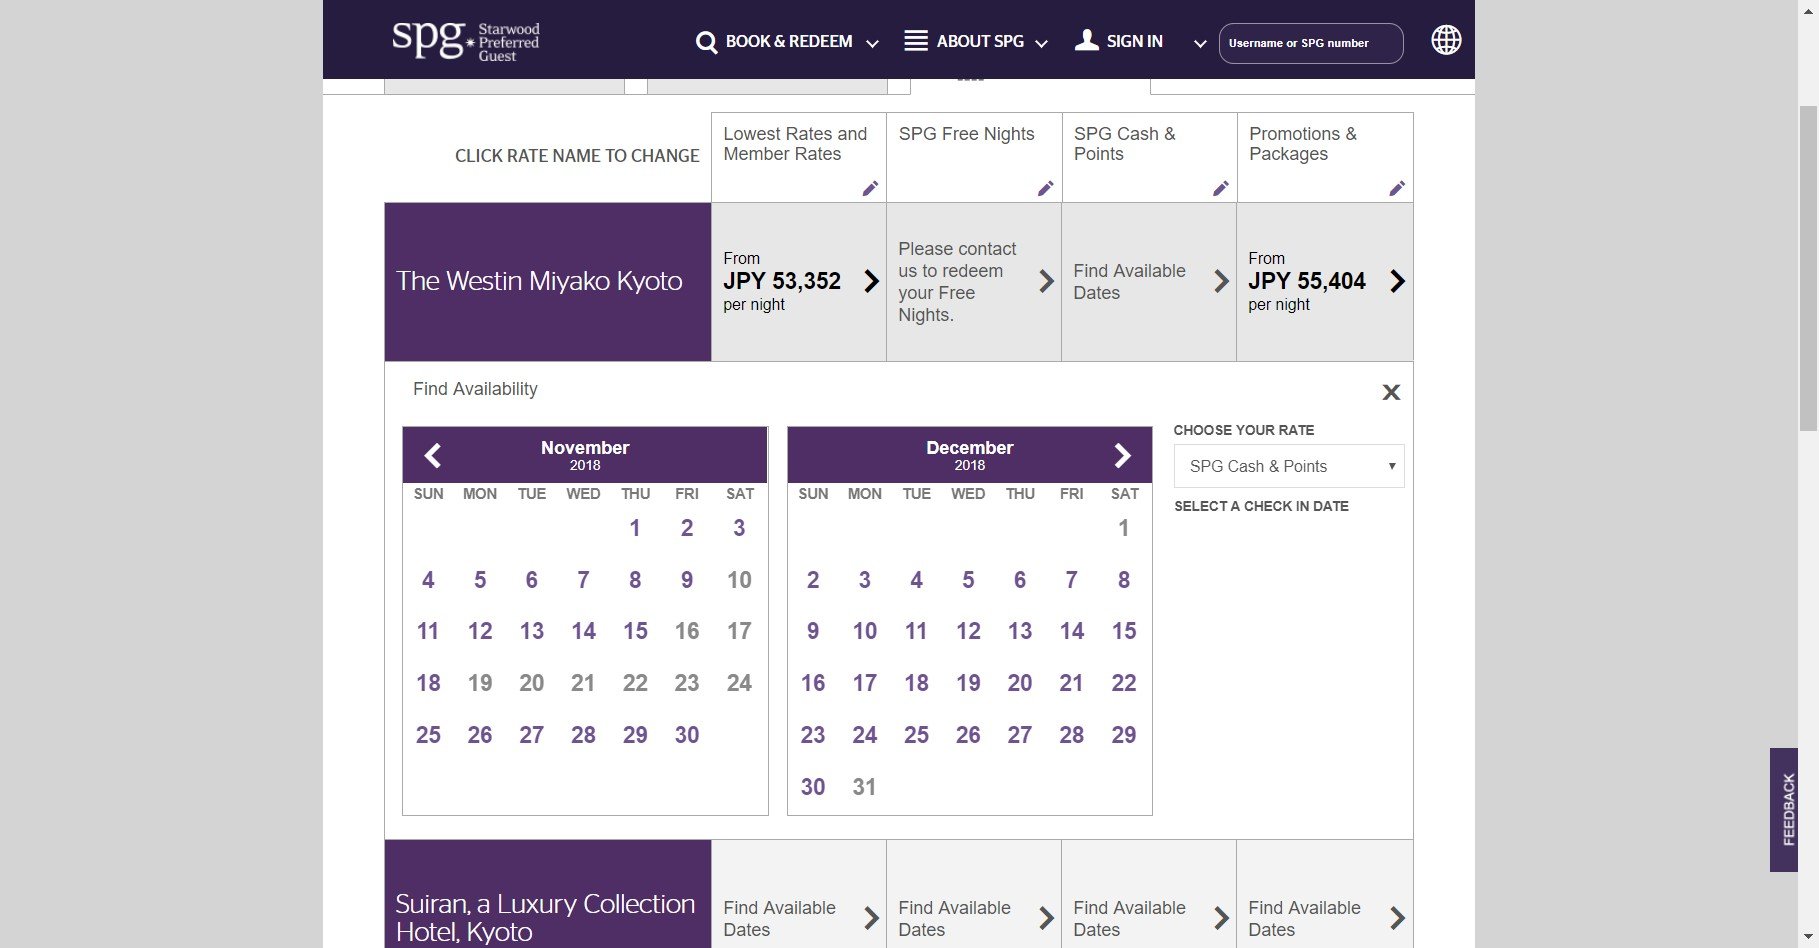Select December 18 in the calendar

point(917,683)
